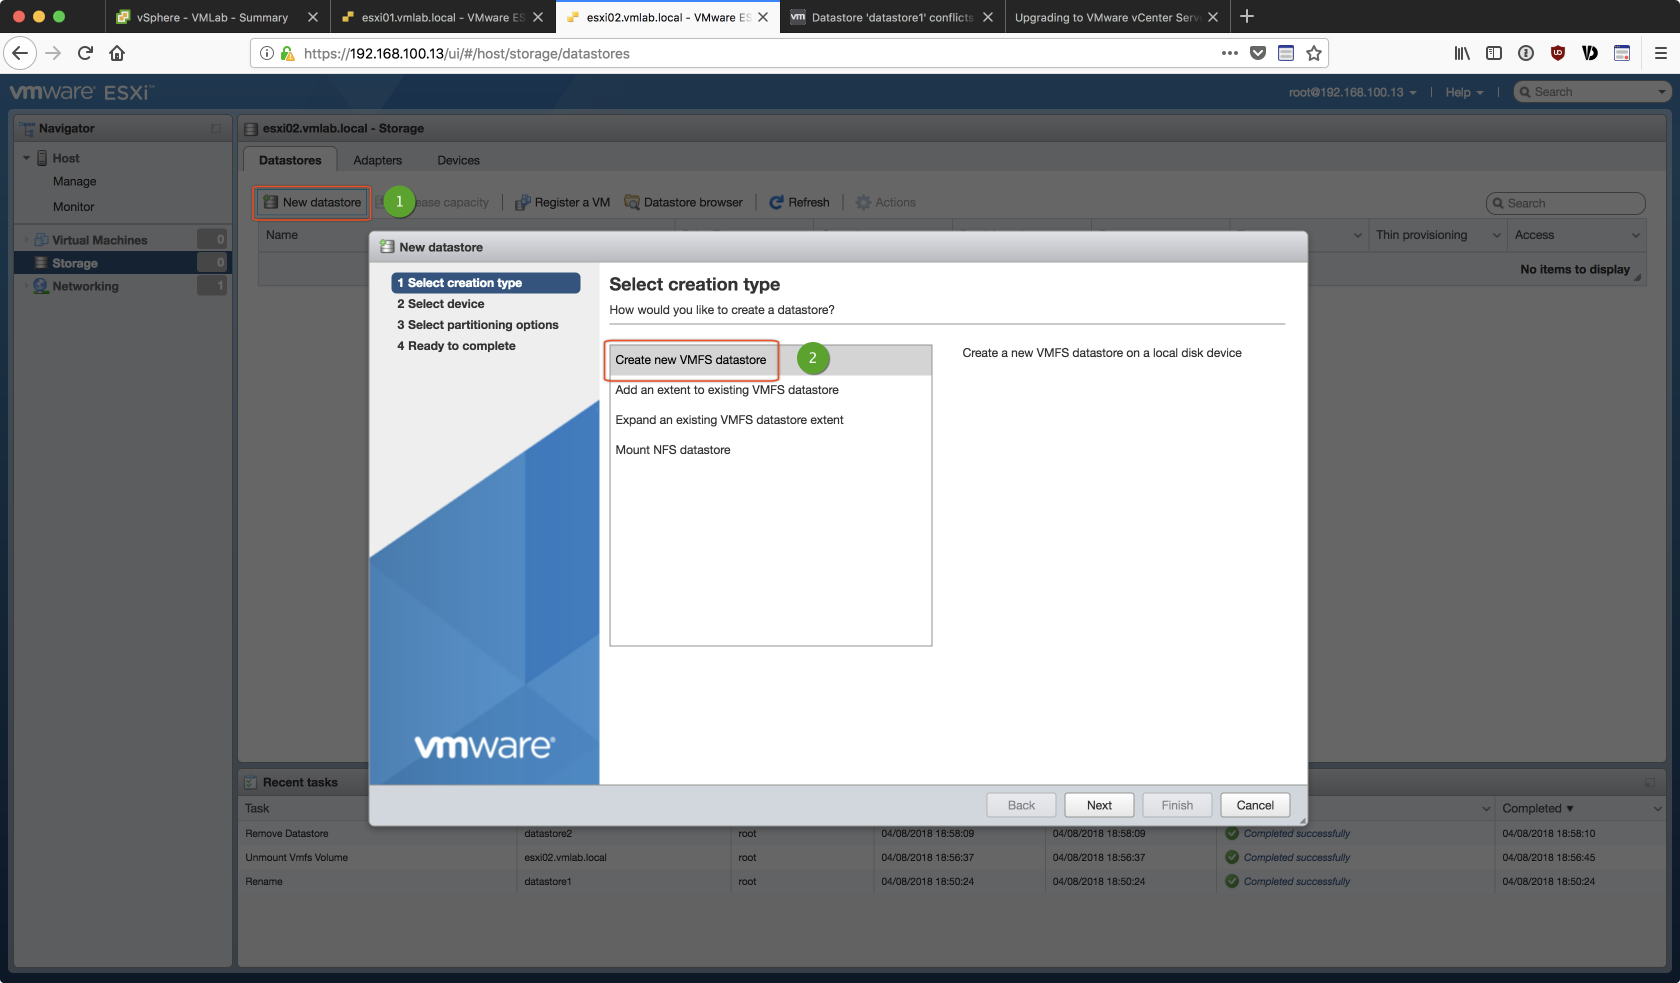Open the new browser tab button

click(x=1247, y=17)
